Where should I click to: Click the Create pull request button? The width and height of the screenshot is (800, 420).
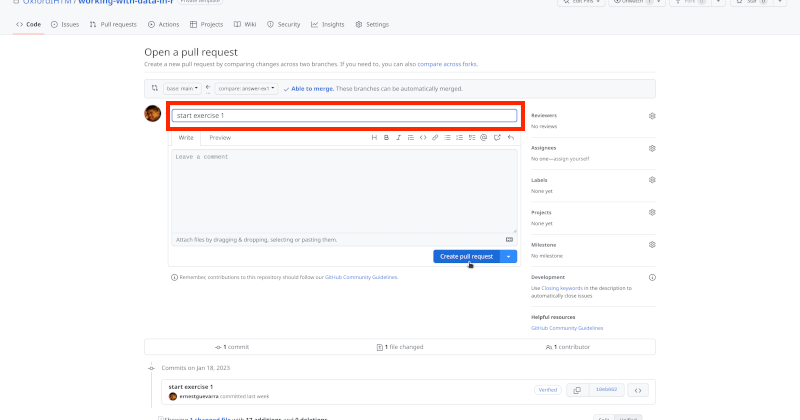[x=466, y=256]
